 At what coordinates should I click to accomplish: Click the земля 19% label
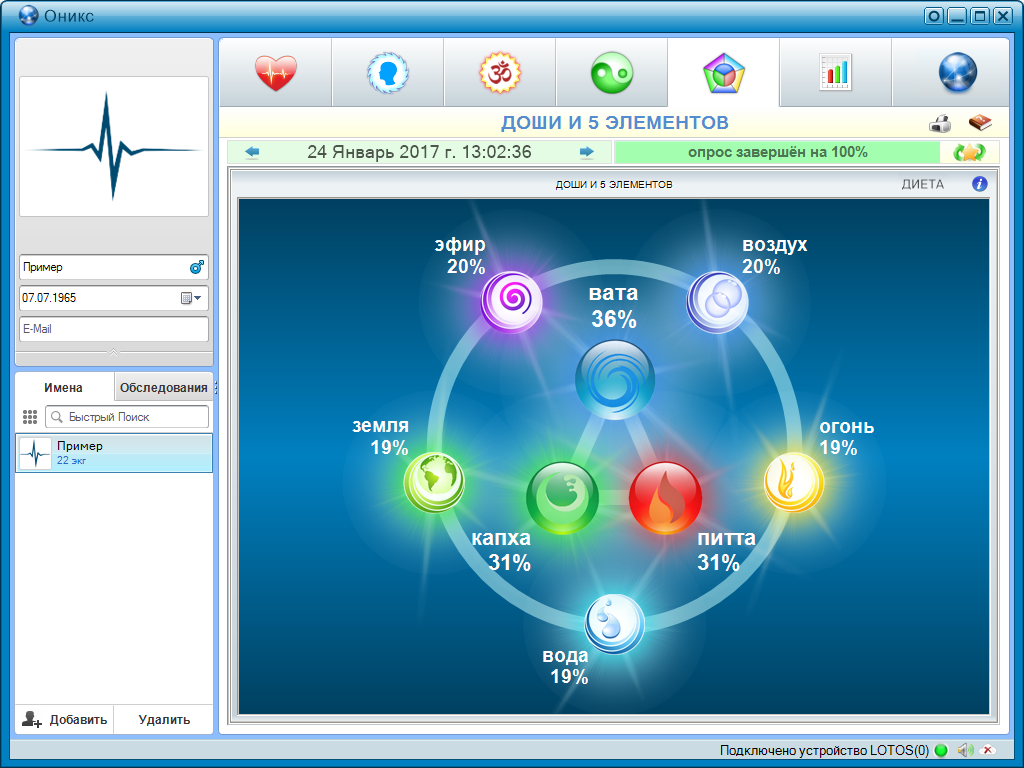(381, 436)
